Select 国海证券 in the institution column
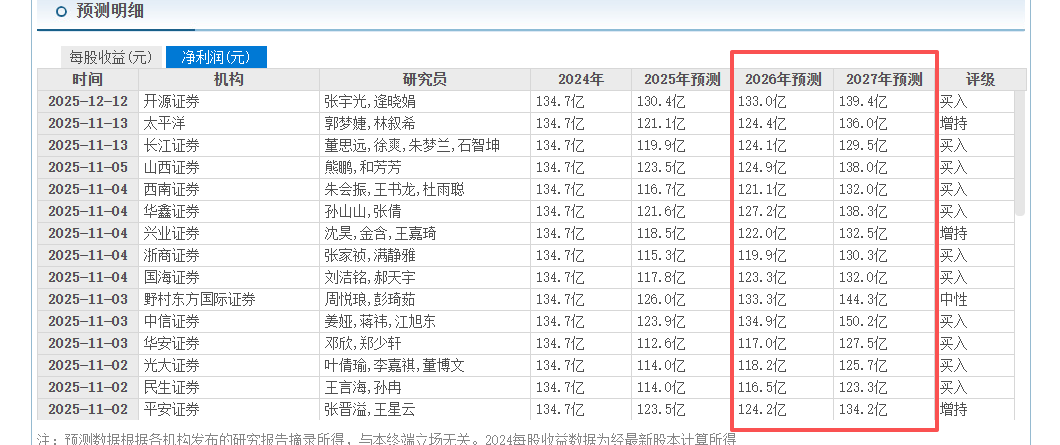Image resolution: width=1060 pixels, height=445 pixels. (x=172, y=278)
